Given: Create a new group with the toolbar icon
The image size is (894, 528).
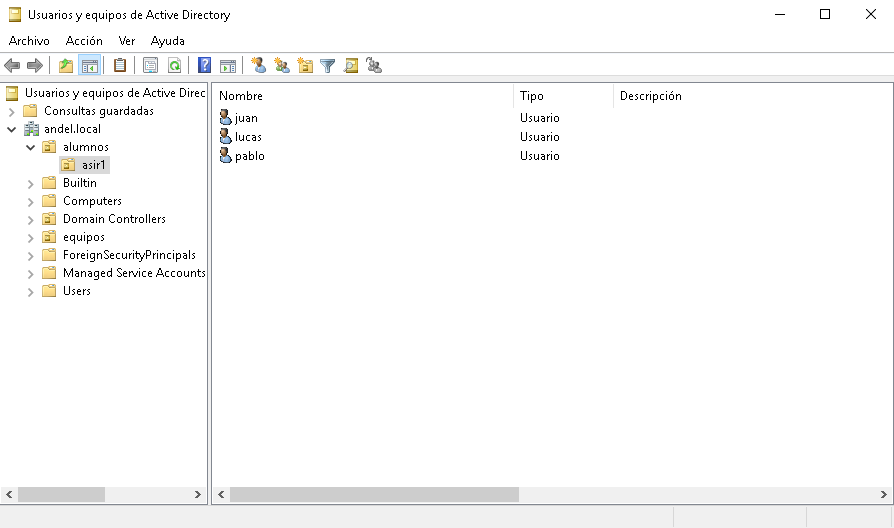Looking at the screenshot, I should tap(282, 66).
